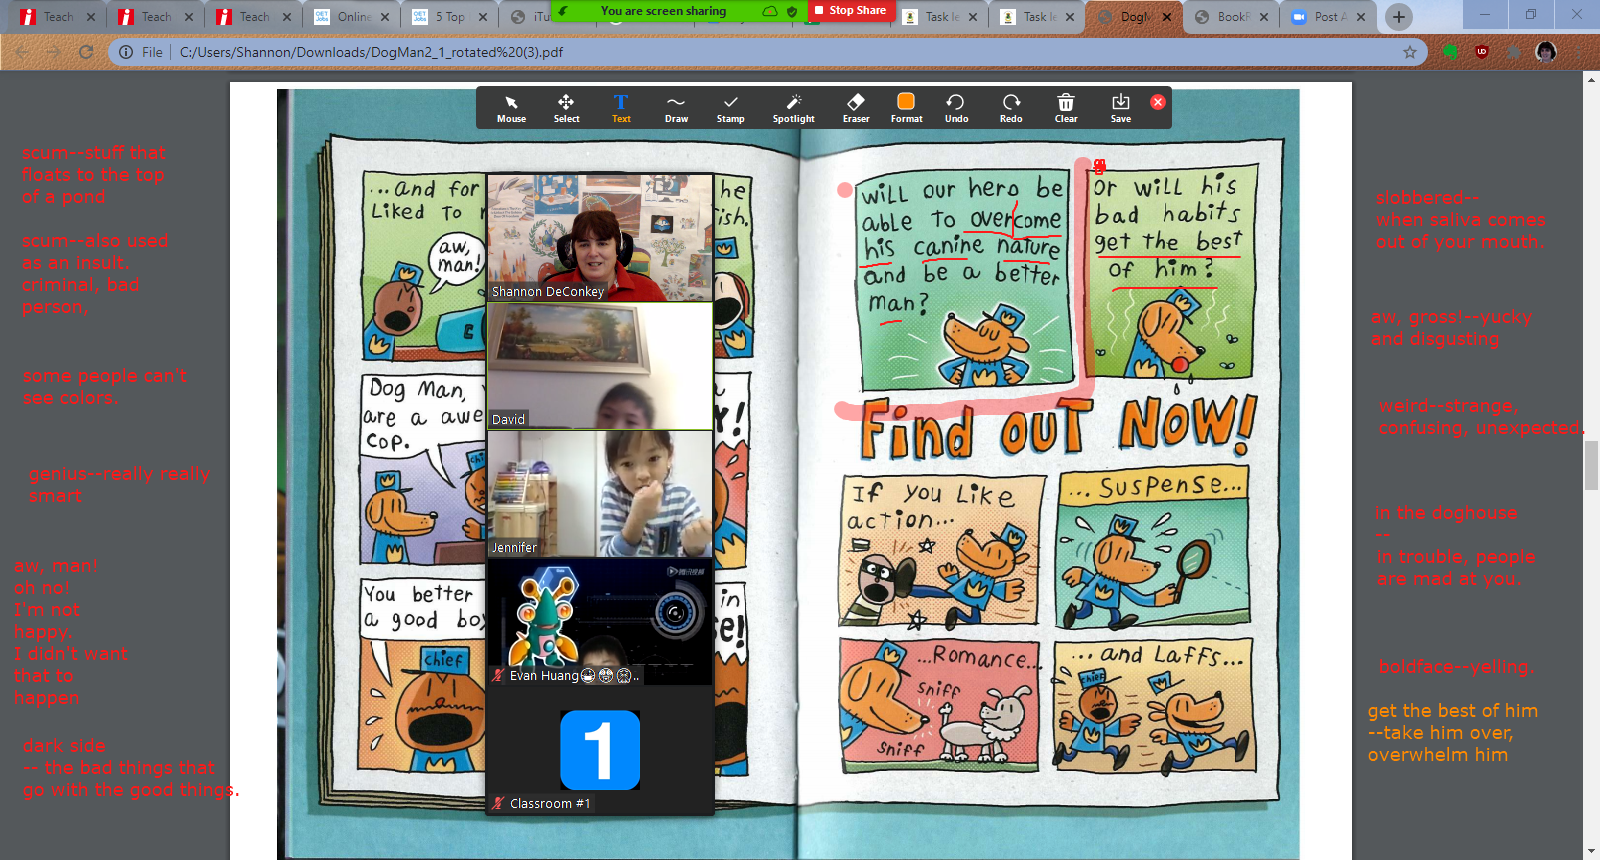Click the 'ew, gross!--yucky' note
The width and height of the screenshot is (1600, 860).
(x=1451, y=328)
